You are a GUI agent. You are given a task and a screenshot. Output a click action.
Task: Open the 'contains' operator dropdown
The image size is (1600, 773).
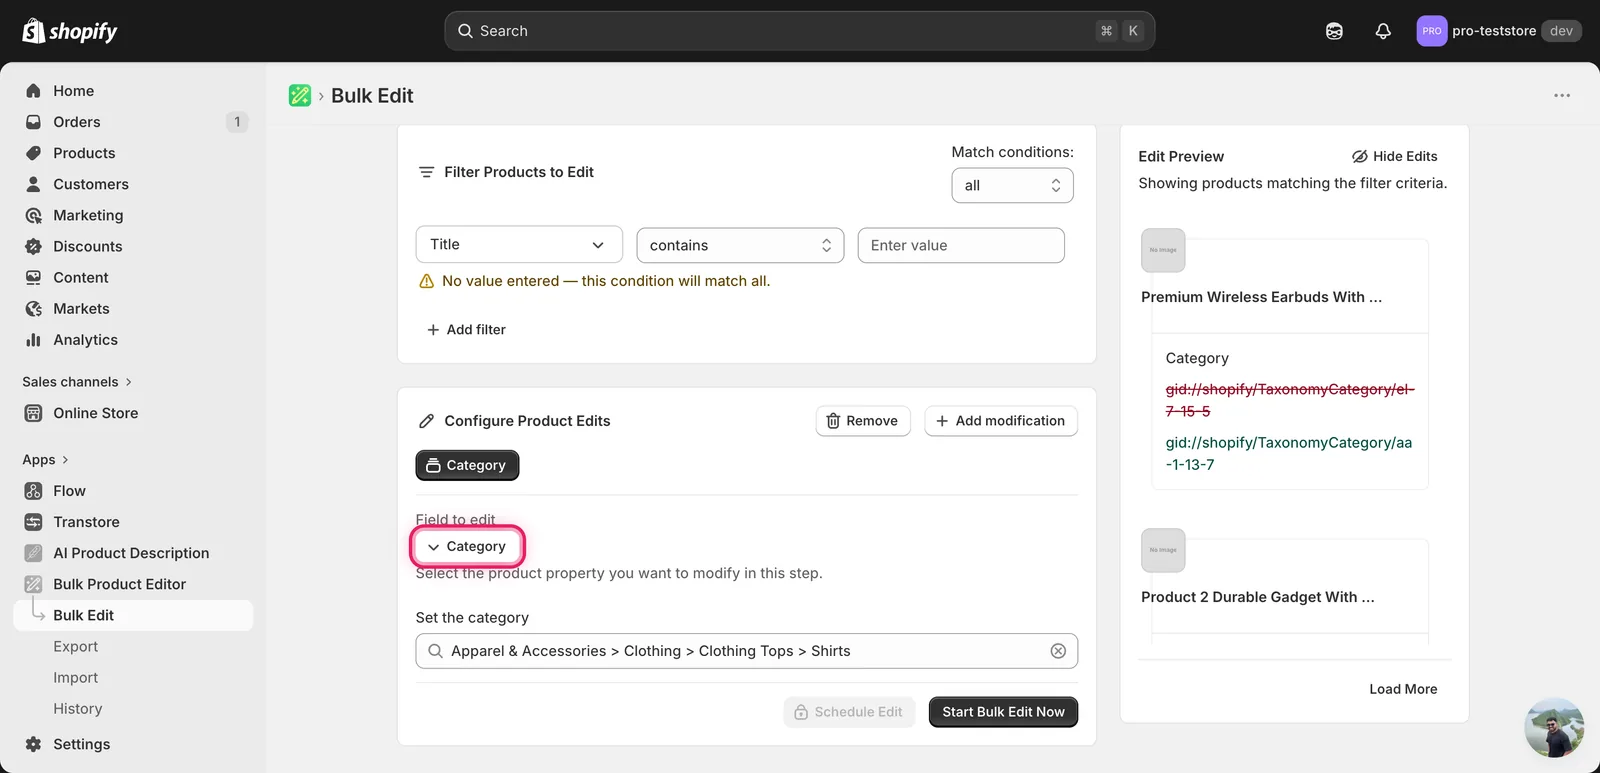tap(740, 245)
